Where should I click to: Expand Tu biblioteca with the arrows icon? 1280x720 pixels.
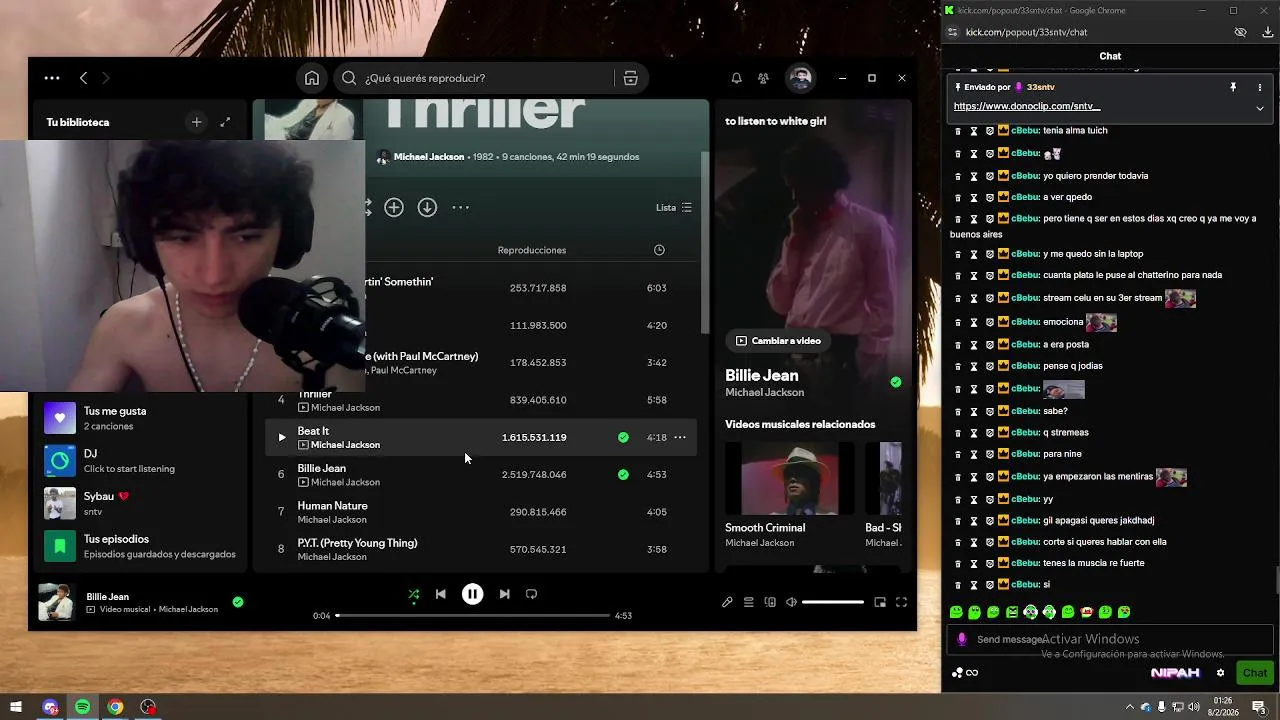click(225, 122)
